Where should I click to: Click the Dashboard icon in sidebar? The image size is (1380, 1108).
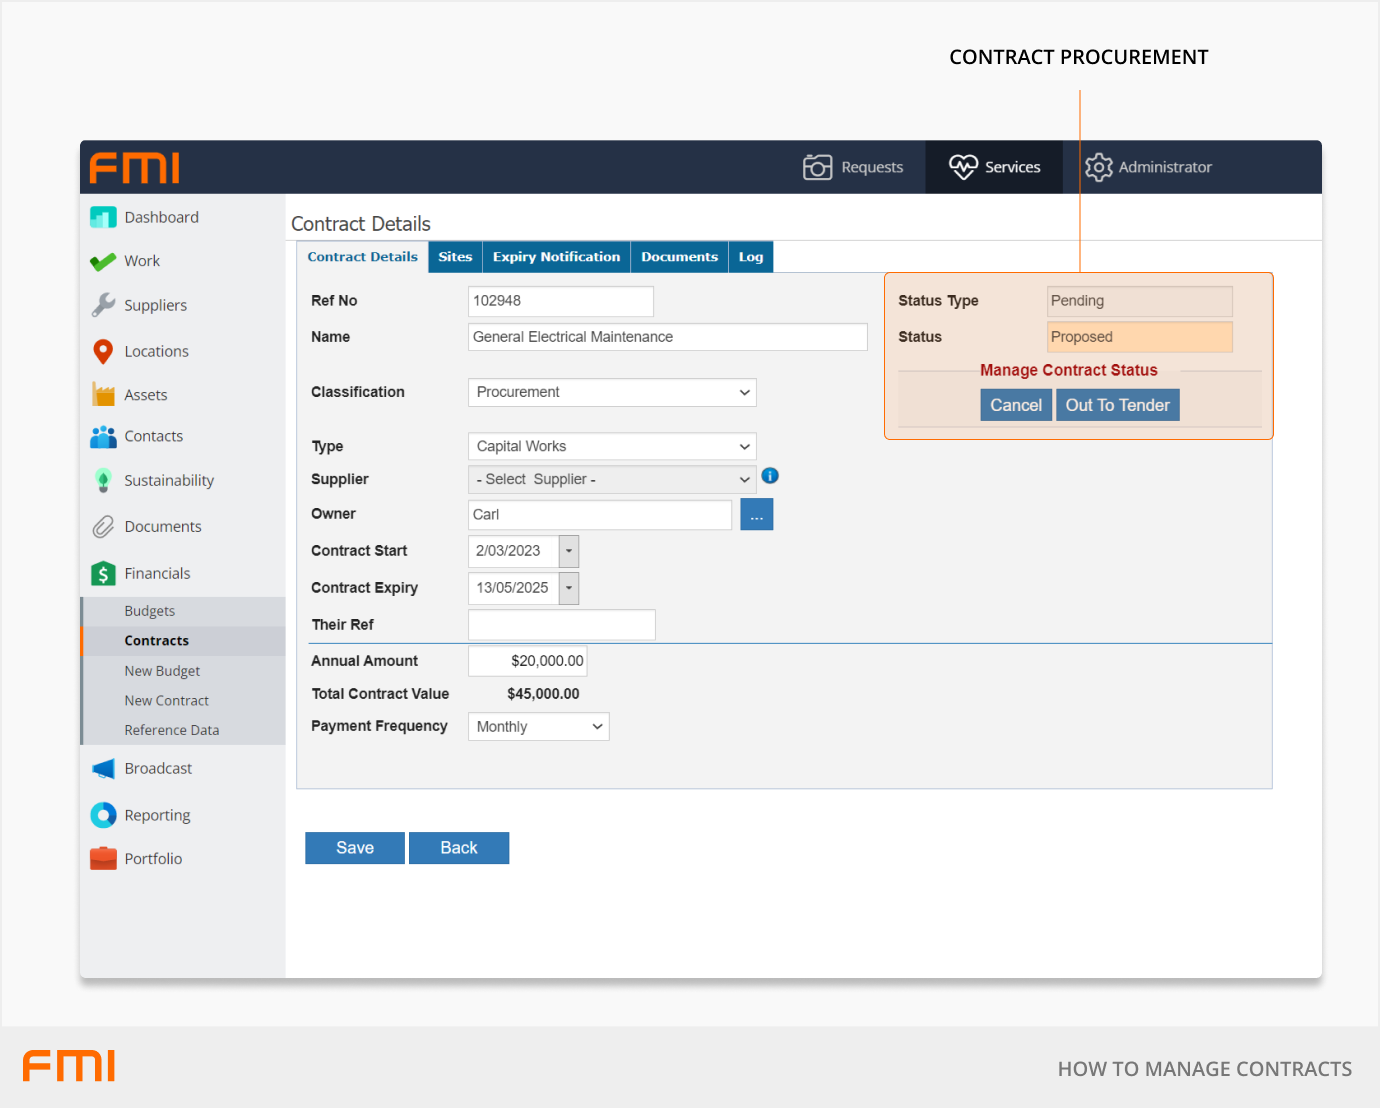tap(103, 217)
